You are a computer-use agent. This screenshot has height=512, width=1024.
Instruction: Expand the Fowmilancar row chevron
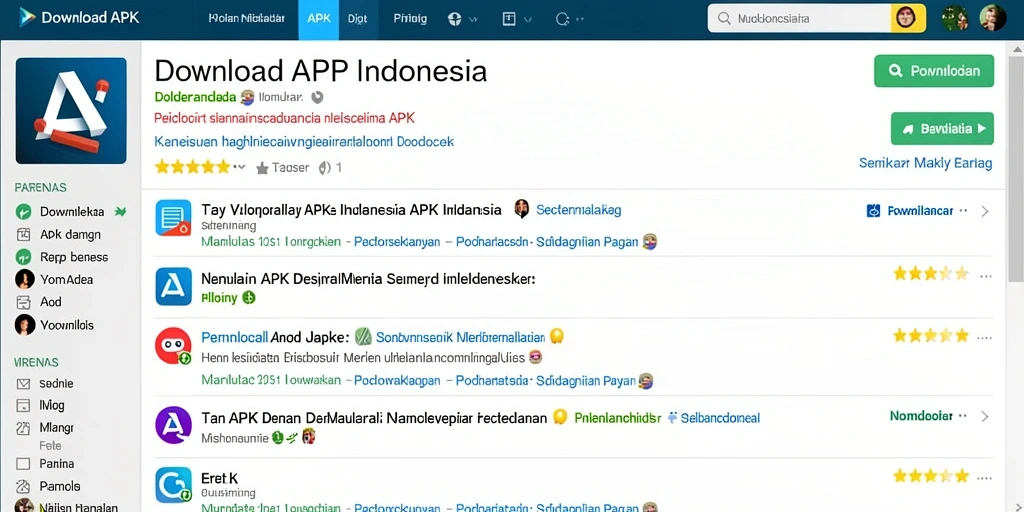985,211
